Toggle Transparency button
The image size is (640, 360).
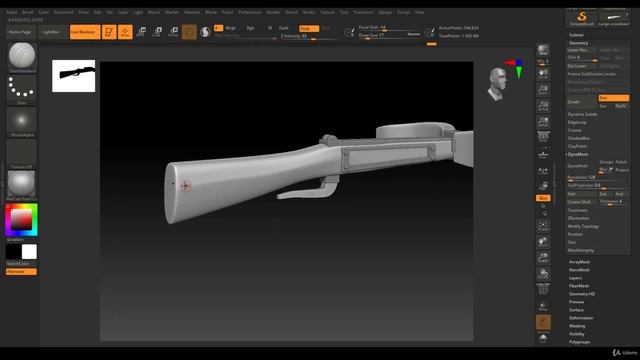pyautogui.click(x=543, y=305)
